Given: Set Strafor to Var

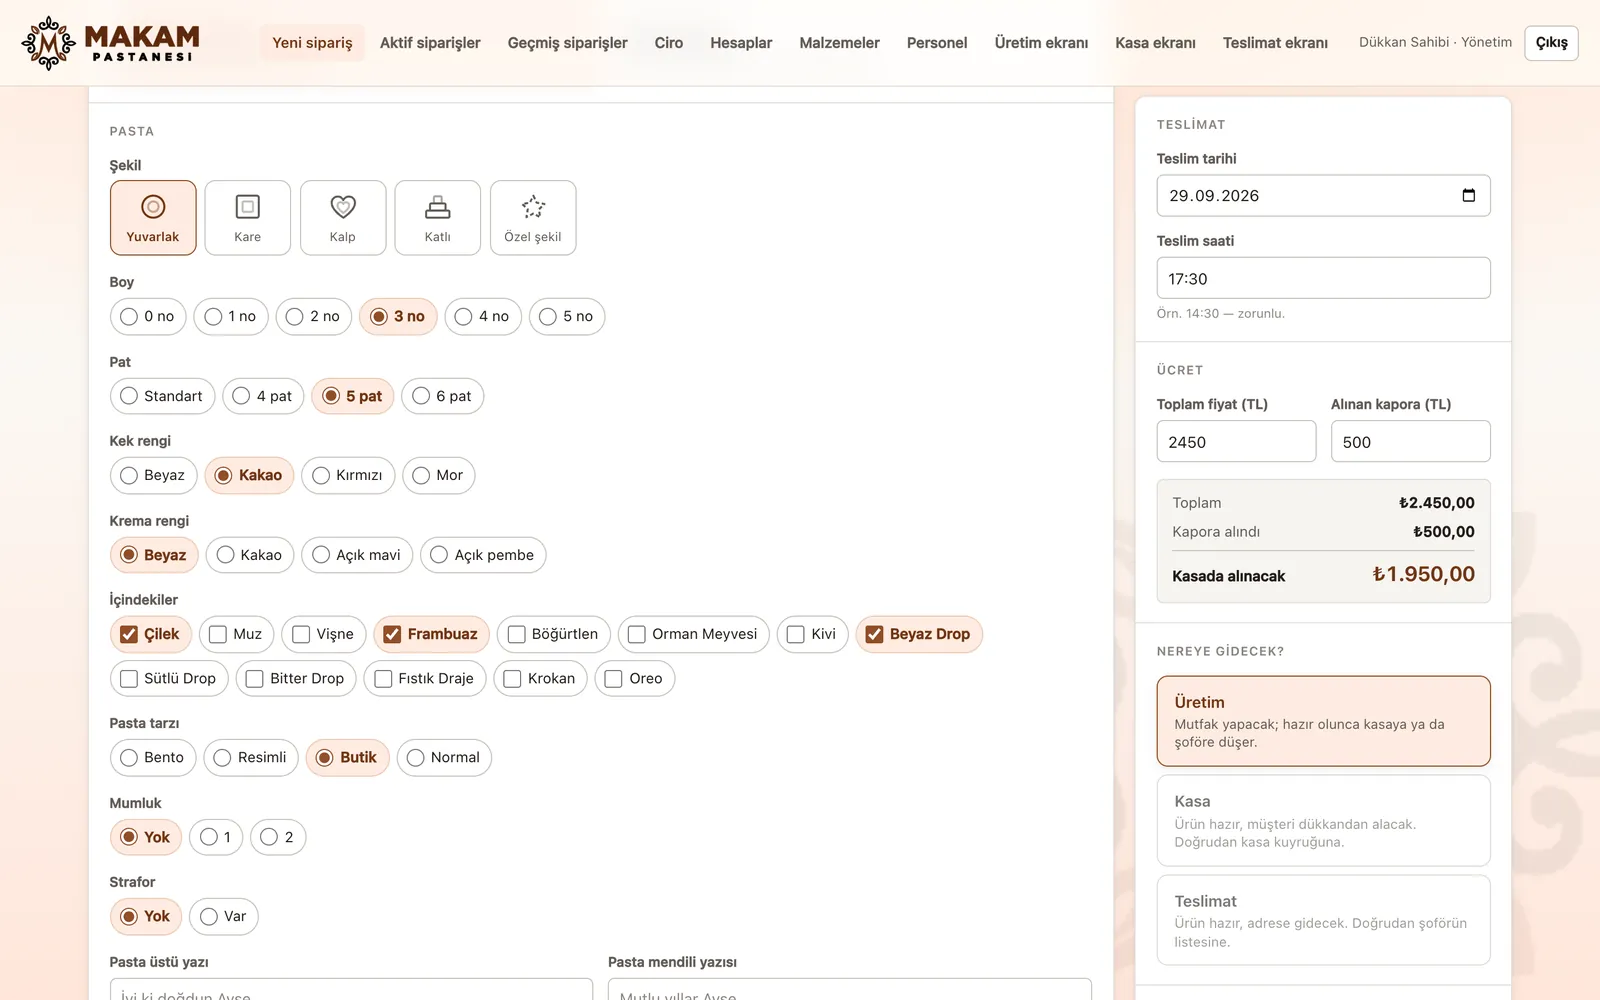Looking at the screenshot, I should (224, 916).
